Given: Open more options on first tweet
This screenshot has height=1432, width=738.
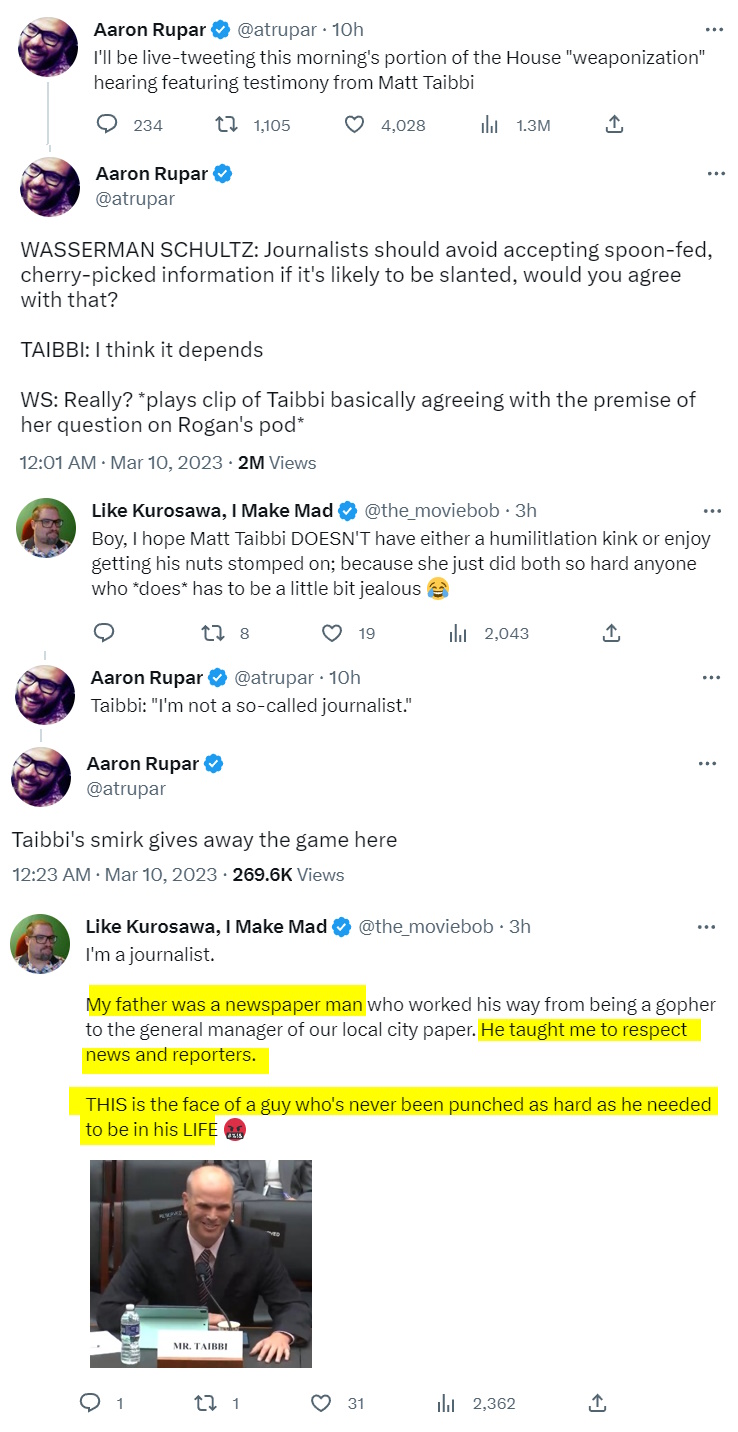Looking at the screenshot, I should tap(714, 29).
